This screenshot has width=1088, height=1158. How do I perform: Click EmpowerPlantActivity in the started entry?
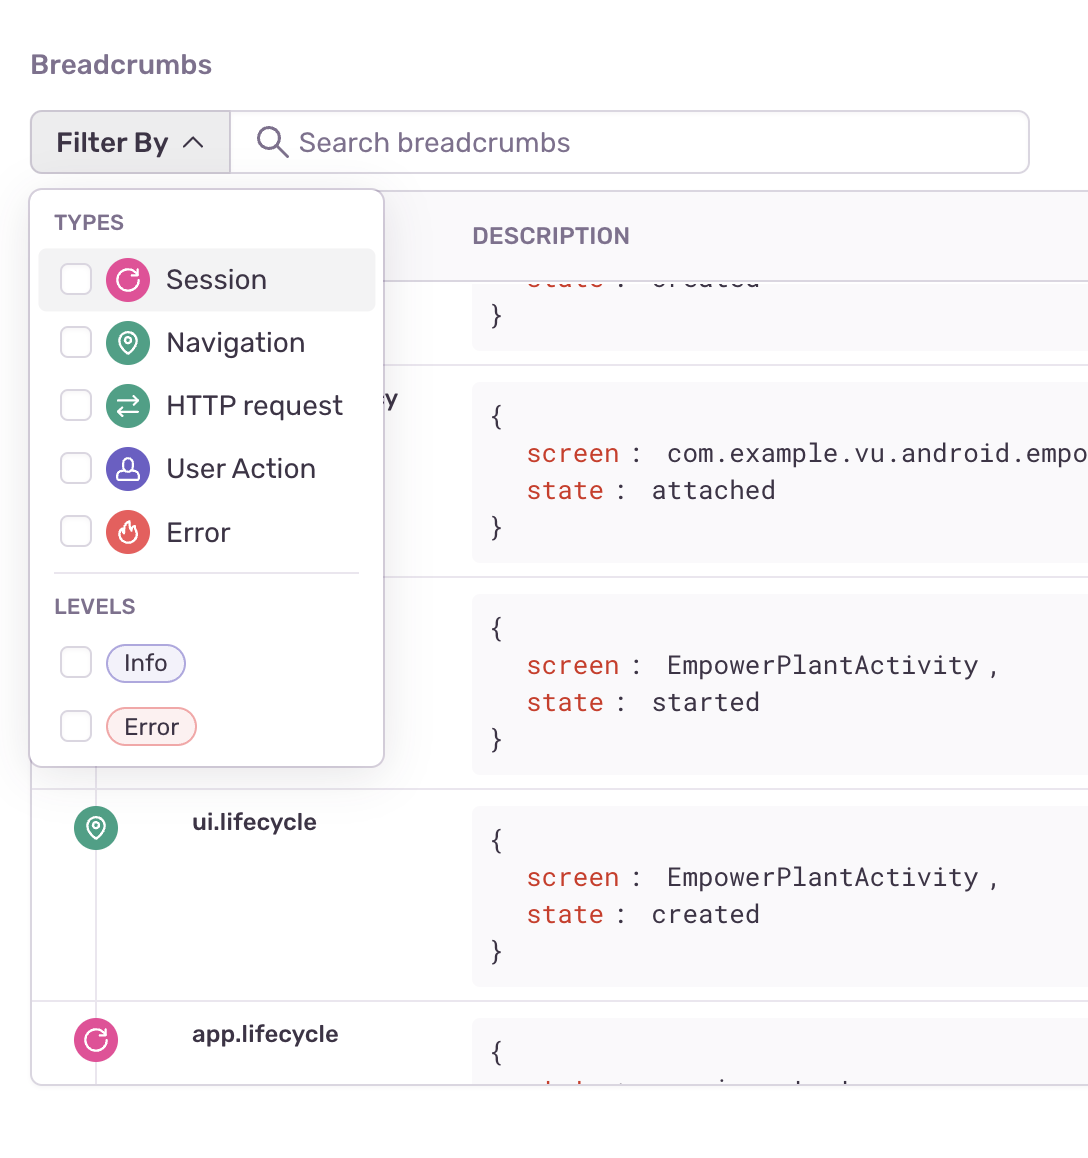(x=822, y=665)
